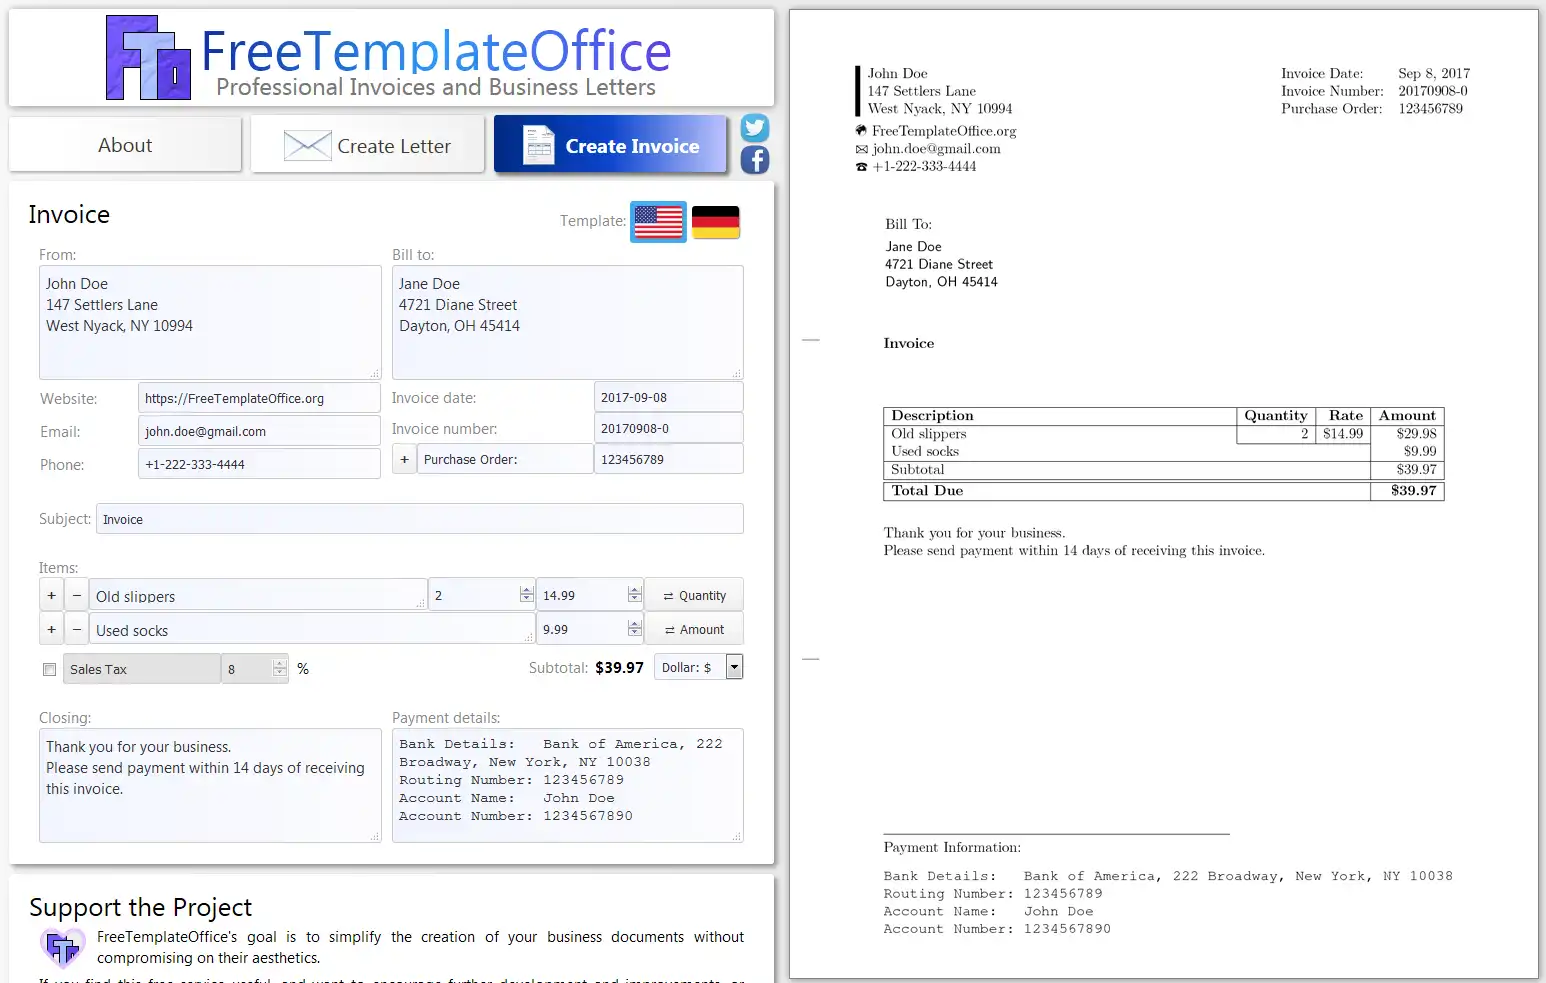Toggle Used socks row to Amount mode
Image resolution: width=1546 pixels, height=983 pixels.
(x=694, y=630)
